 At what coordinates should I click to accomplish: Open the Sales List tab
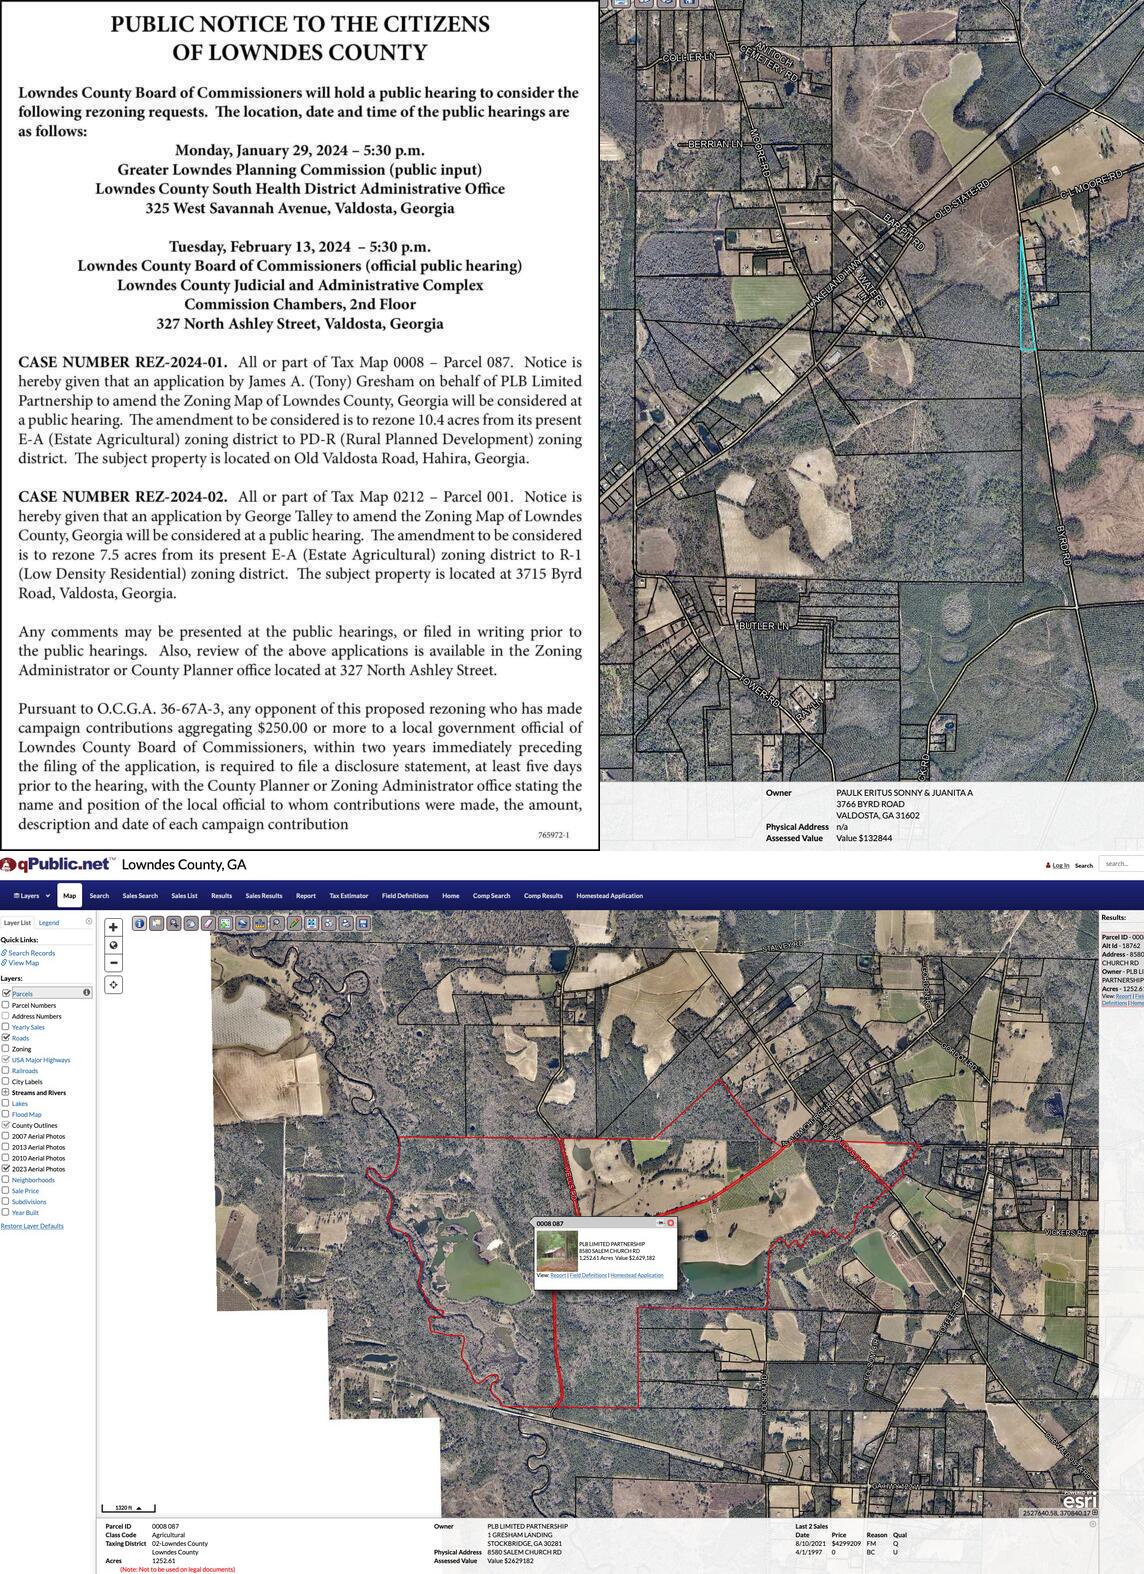(184, 896)
